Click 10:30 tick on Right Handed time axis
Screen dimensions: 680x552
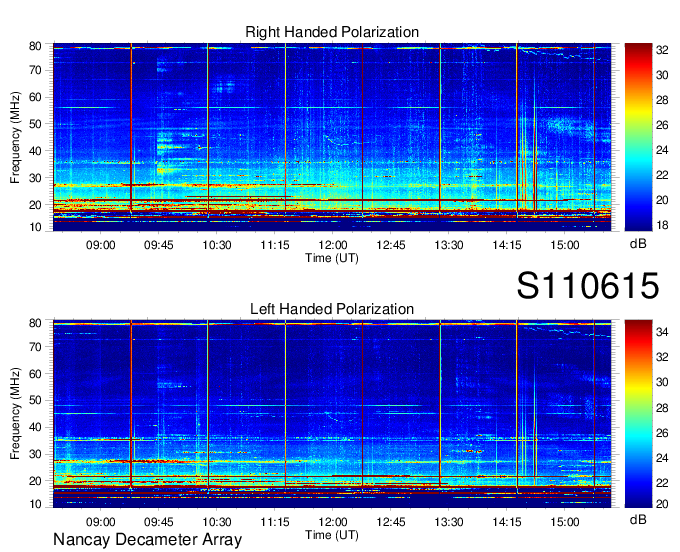pos(217,245)
